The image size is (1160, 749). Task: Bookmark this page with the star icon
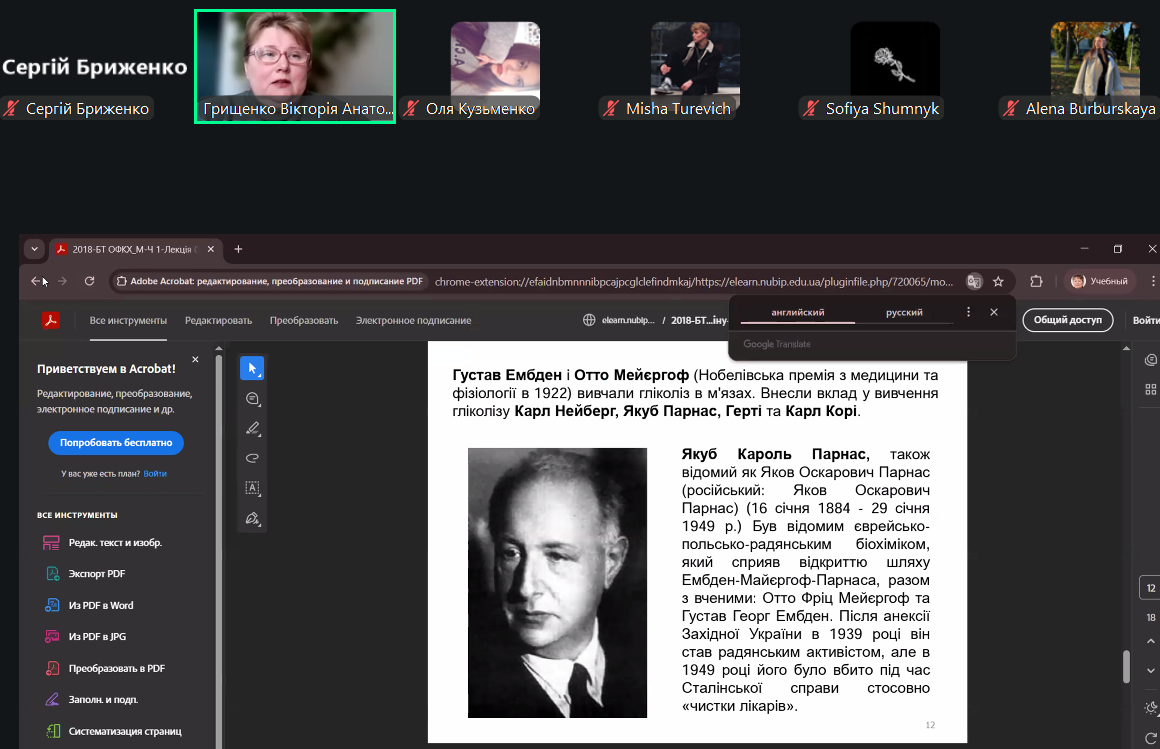point(998,281)
